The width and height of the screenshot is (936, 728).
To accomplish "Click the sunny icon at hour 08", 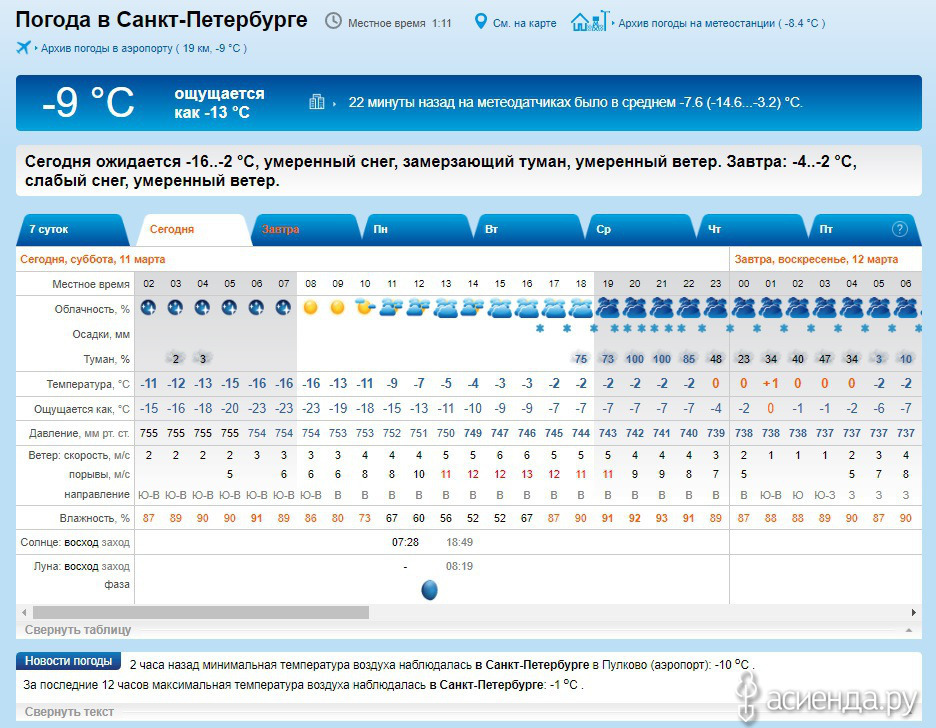I will point(310,307).
